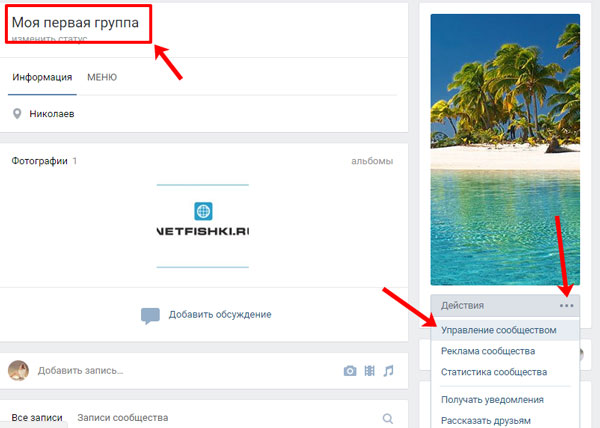Click the location pin icon near Николаев
600x428 pixels.
coord(17,114)
